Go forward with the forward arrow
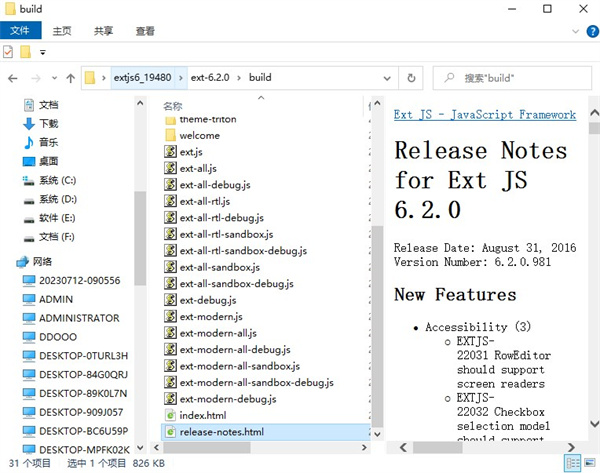Viewport: 600px width, 473px height. click(x=36, y=78)
